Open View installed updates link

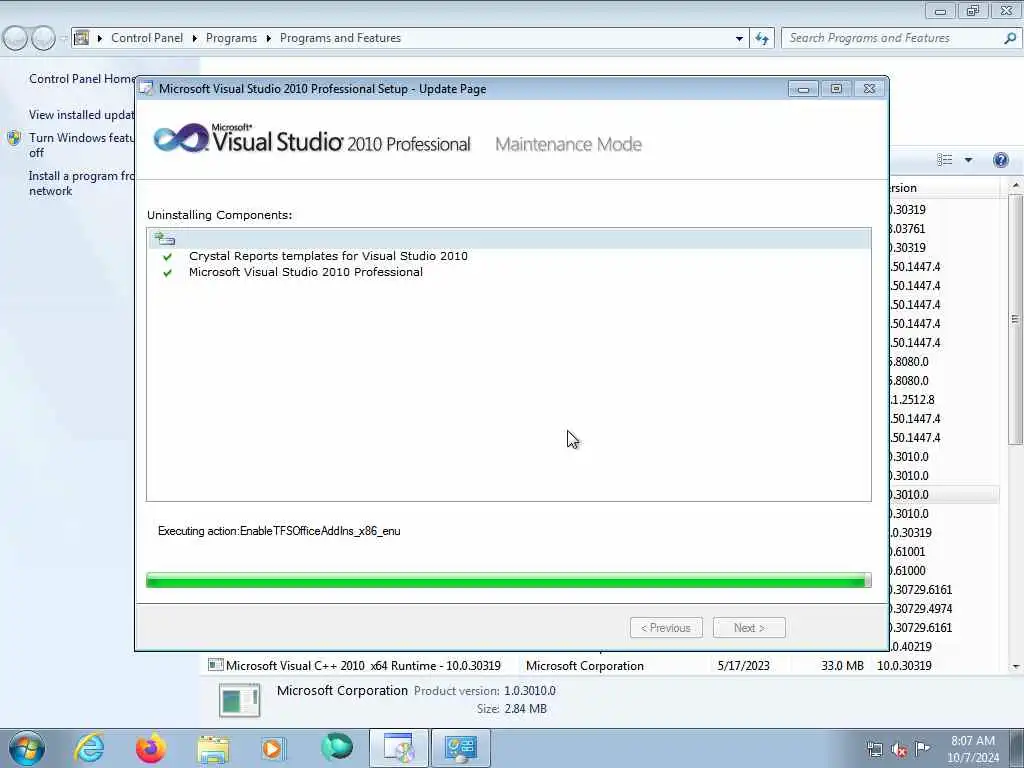(82, 115)
